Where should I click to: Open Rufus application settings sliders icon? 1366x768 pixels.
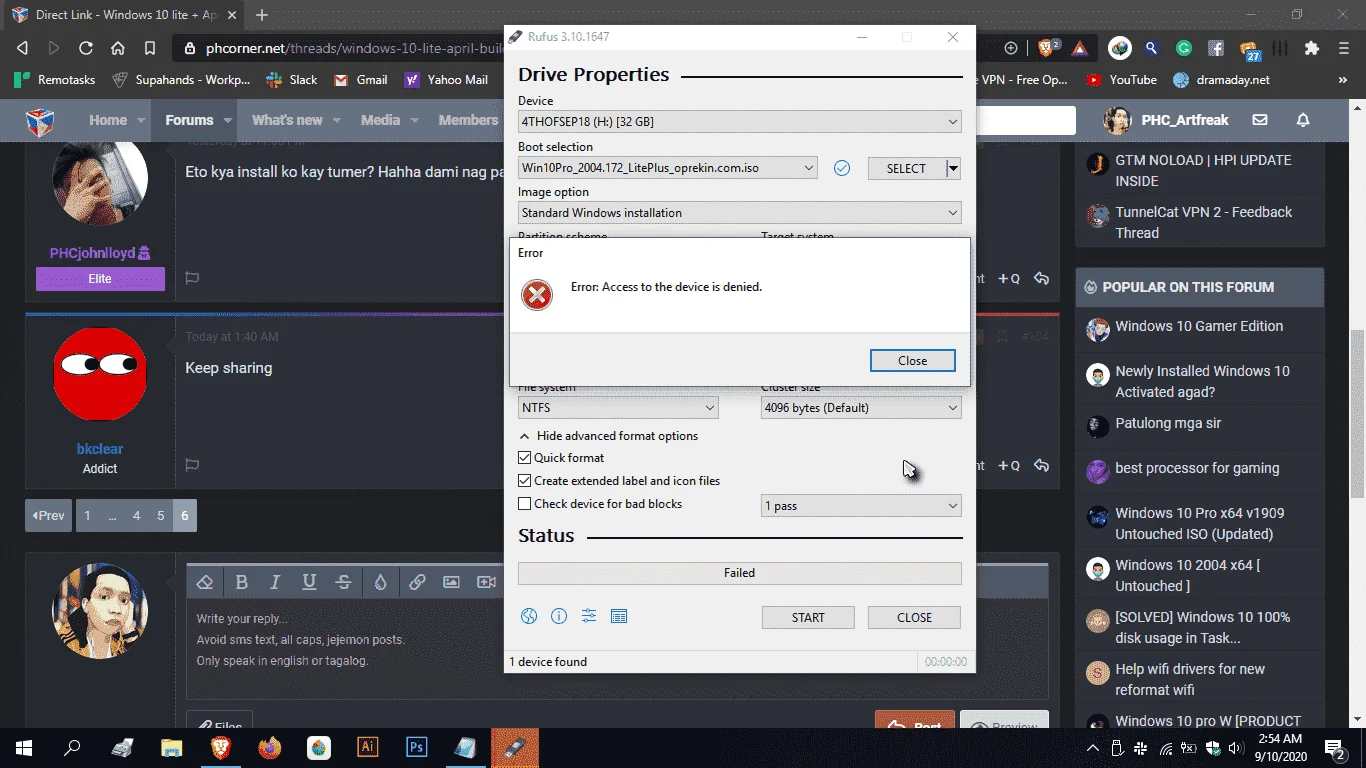coord(589,616)
